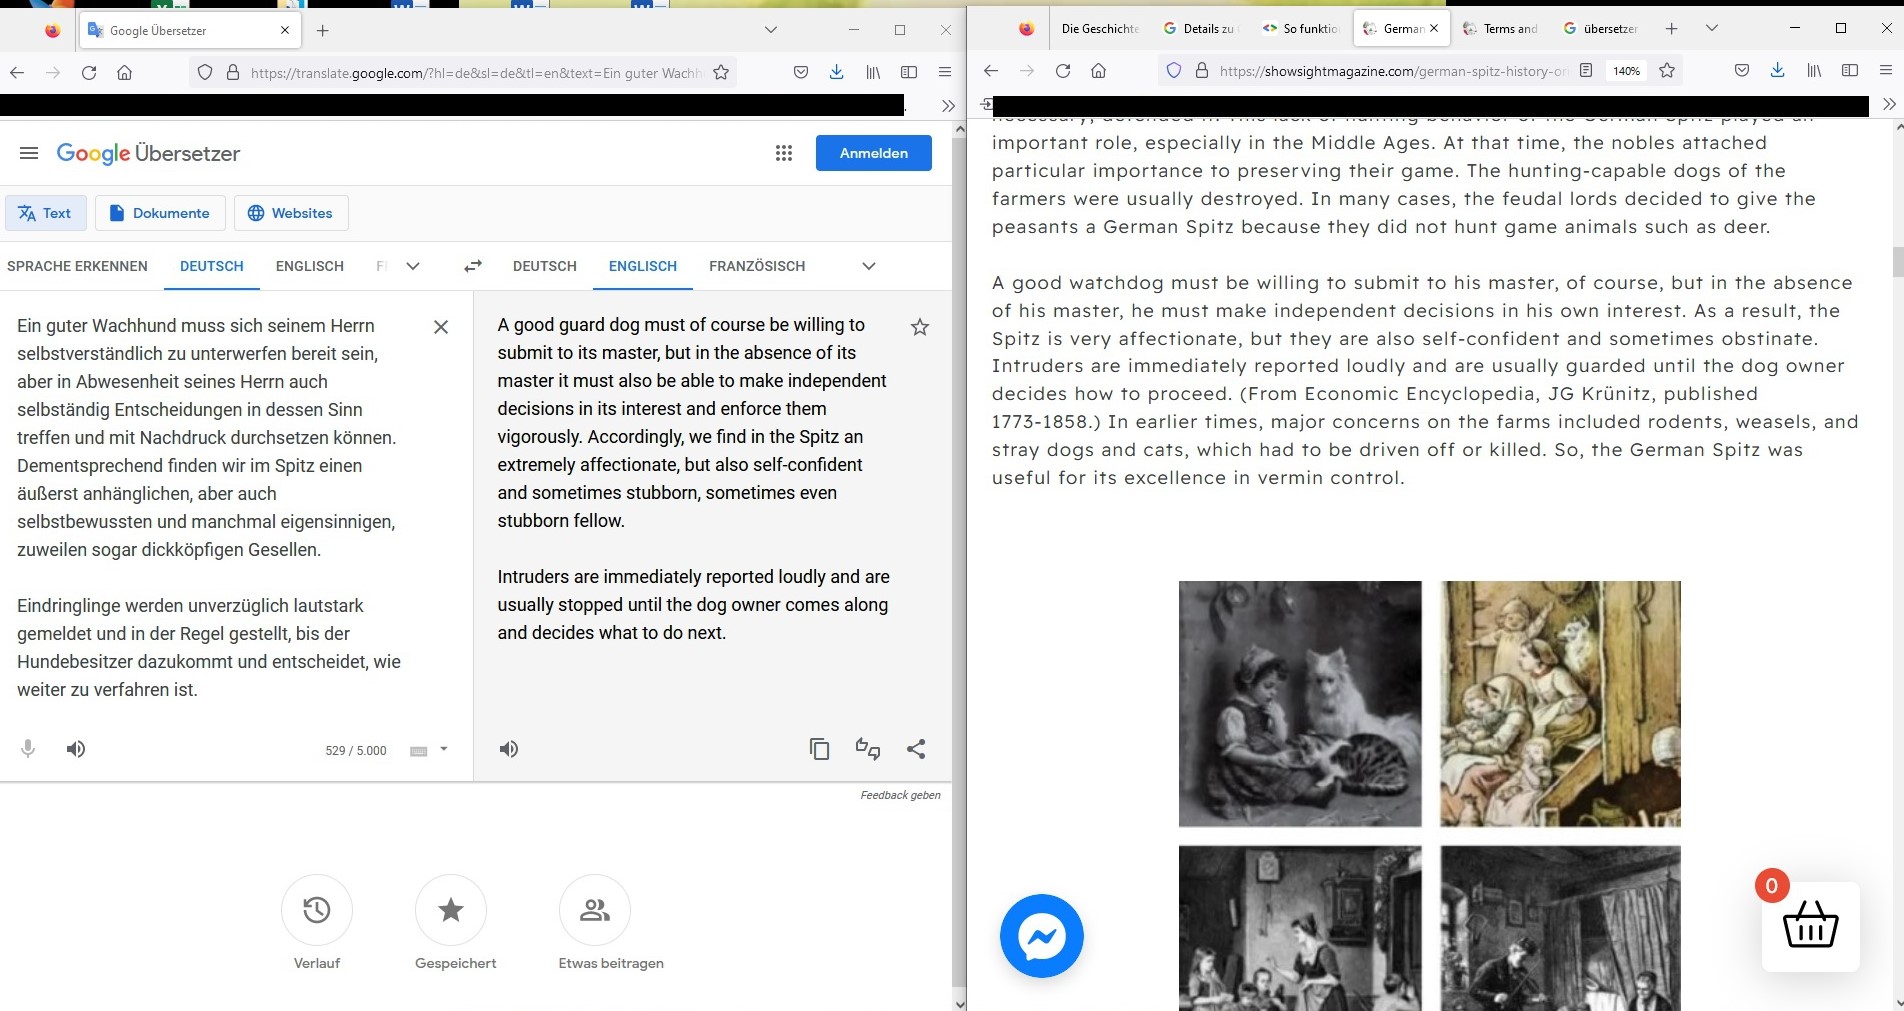Open library in left browser window
This screenshot has height=1011, width=1904.
(873, 72)
